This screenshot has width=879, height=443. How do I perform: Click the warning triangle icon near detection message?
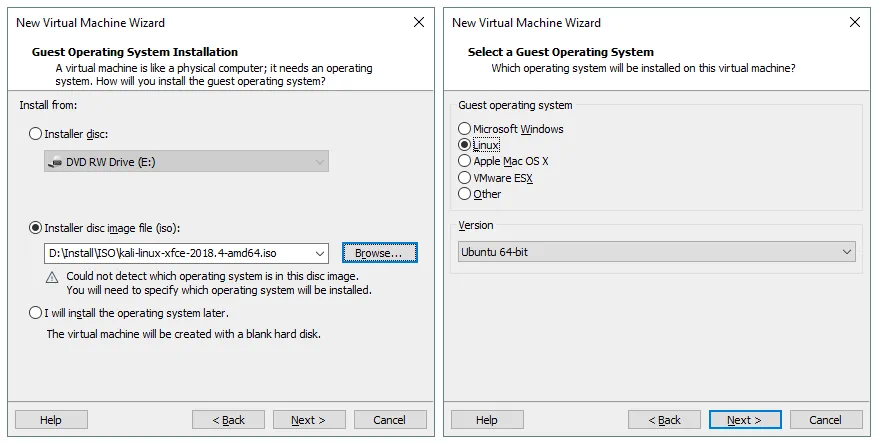(52, 277)
